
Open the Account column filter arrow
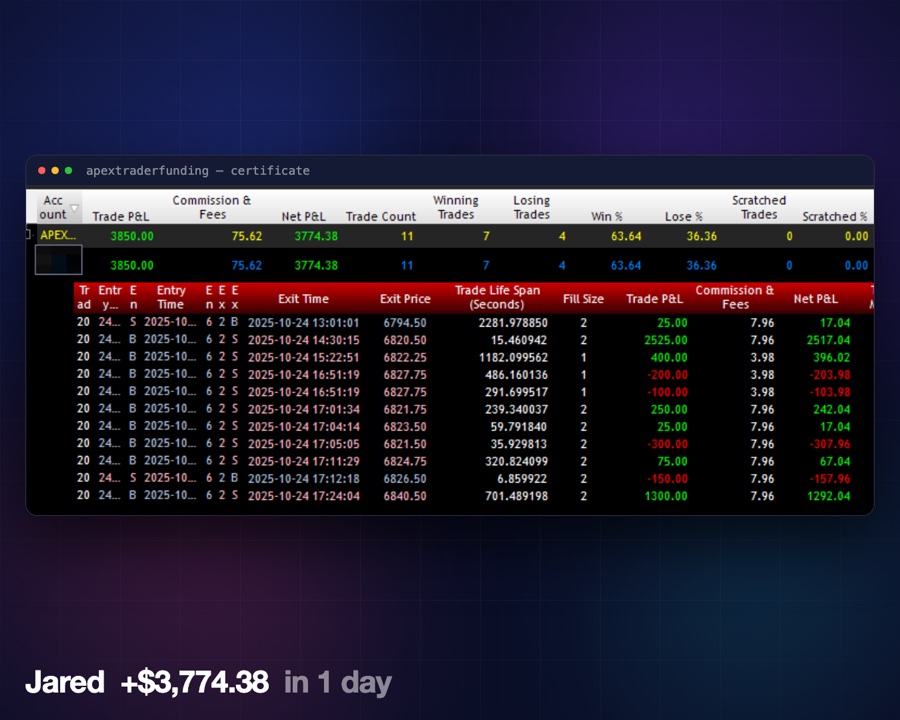click(74, 208)
